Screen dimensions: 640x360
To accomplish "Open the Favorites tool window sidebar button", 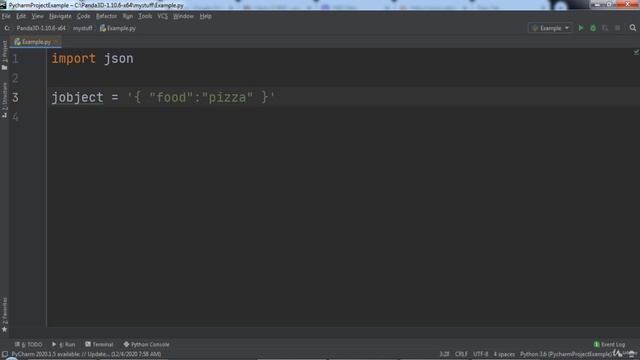I will [4, 315].
